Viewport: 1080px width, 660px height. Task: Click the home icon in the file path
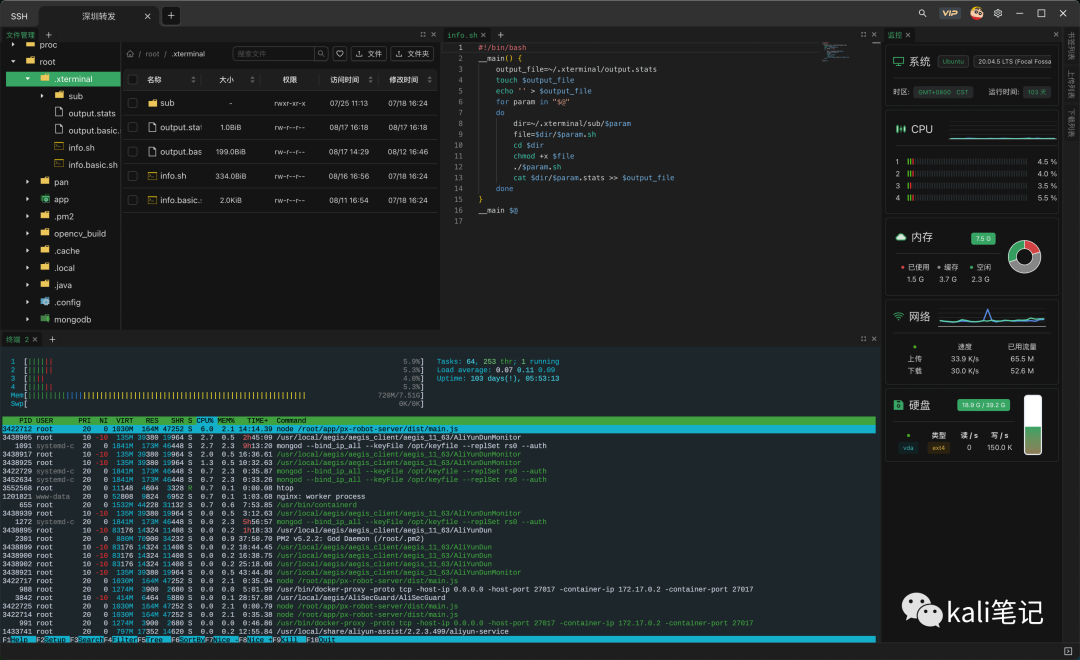[131, 54]
